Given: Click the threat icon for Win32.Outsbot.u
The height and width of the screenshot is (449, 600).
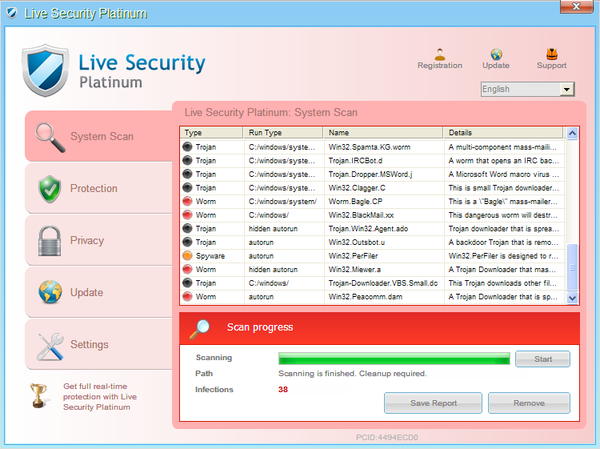Looking at the screenshot, I should [187, 242].
